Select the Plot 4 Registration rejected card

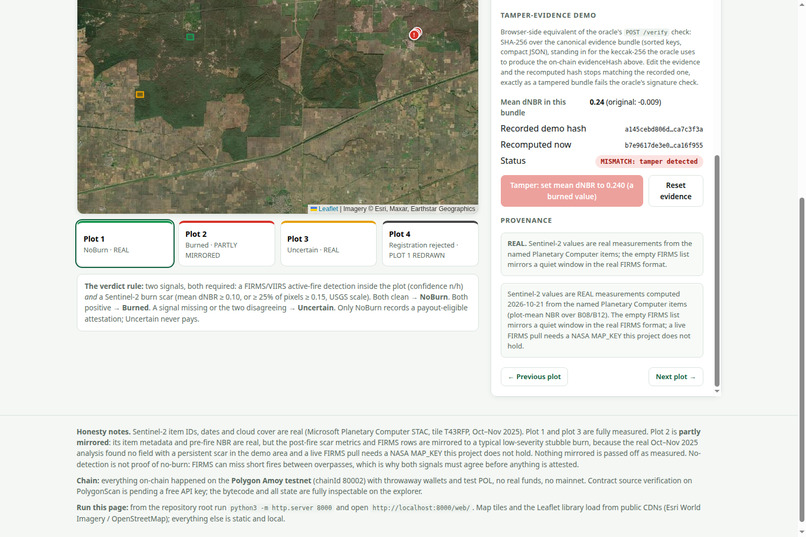tap(430, 244)
